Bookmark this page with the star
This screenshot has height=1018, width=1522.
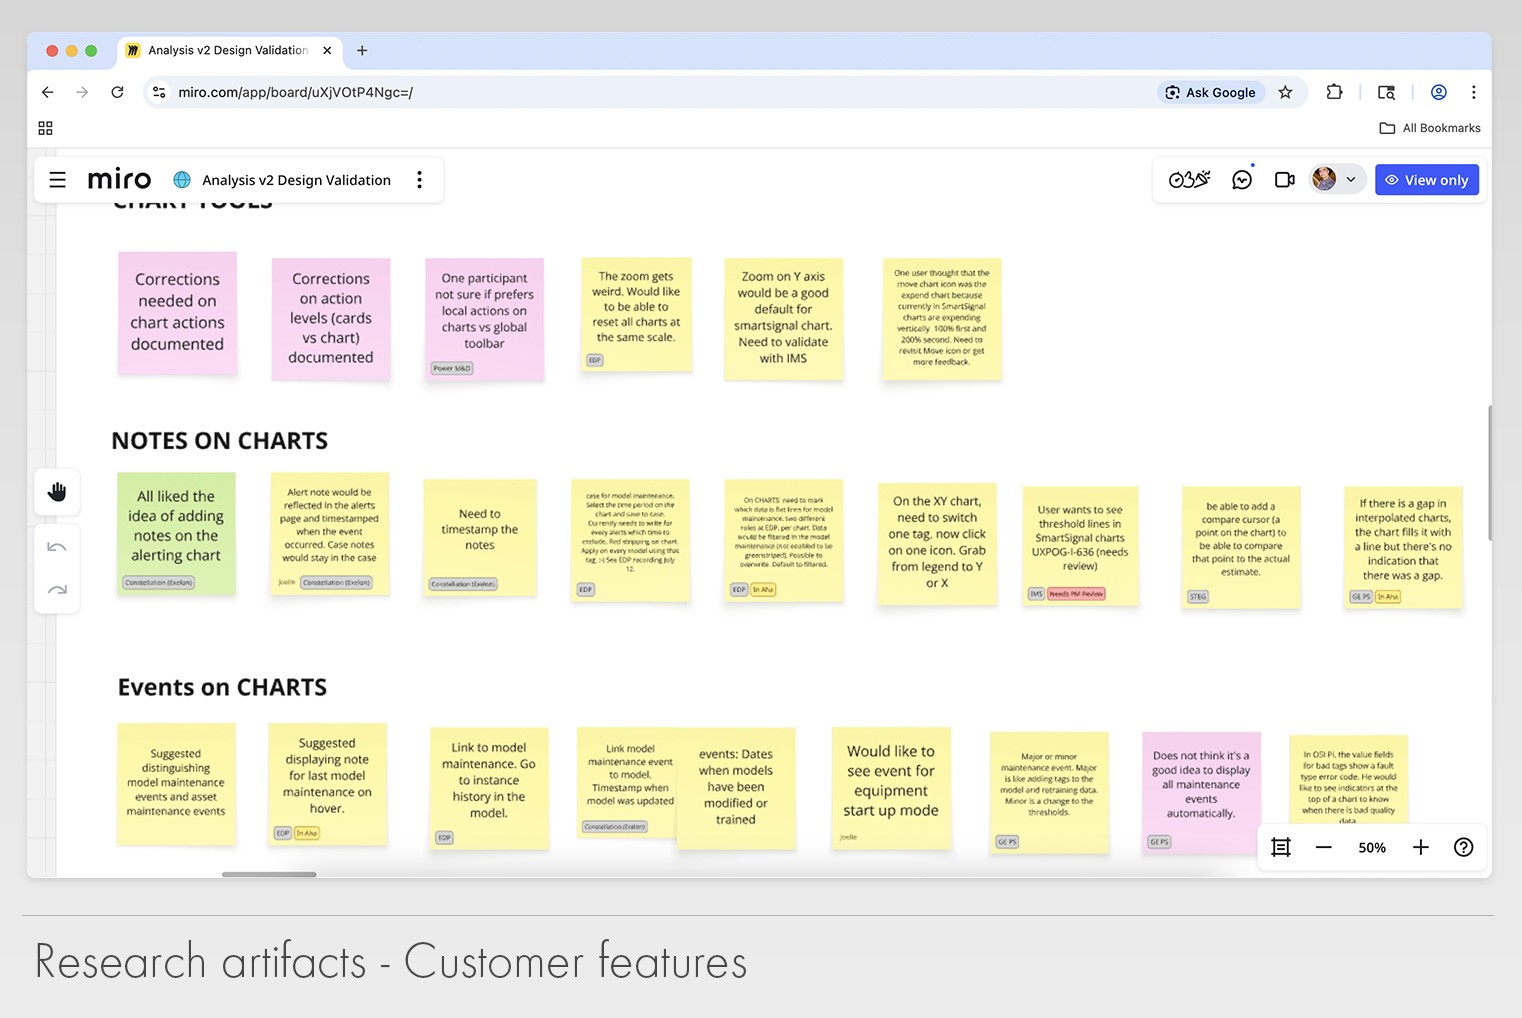[x=1286, y=92]
